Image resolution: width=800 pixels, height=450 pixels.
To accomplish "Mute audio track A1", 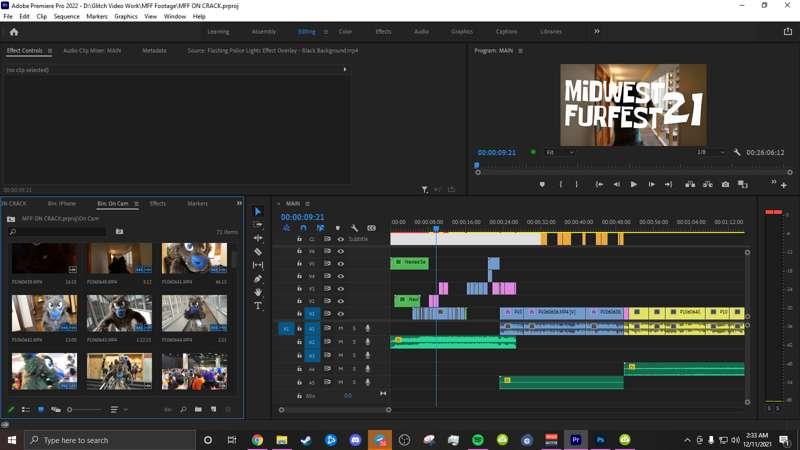I will pyautogui.click(x=340, y=328).
